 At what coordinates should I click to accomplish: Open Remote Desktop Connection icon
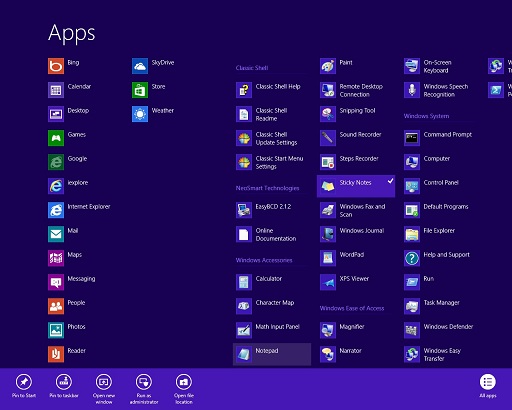pyautogui.click(x=328, y=90)
